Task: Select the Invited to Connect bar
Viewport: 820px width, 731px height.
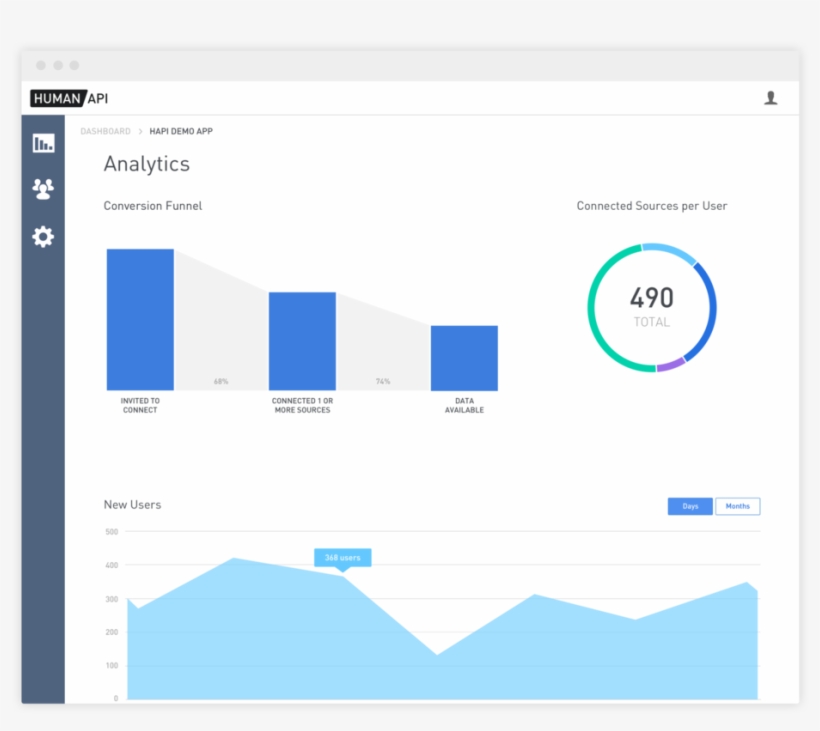Action: pyautogui.click(x=140, y=319)
